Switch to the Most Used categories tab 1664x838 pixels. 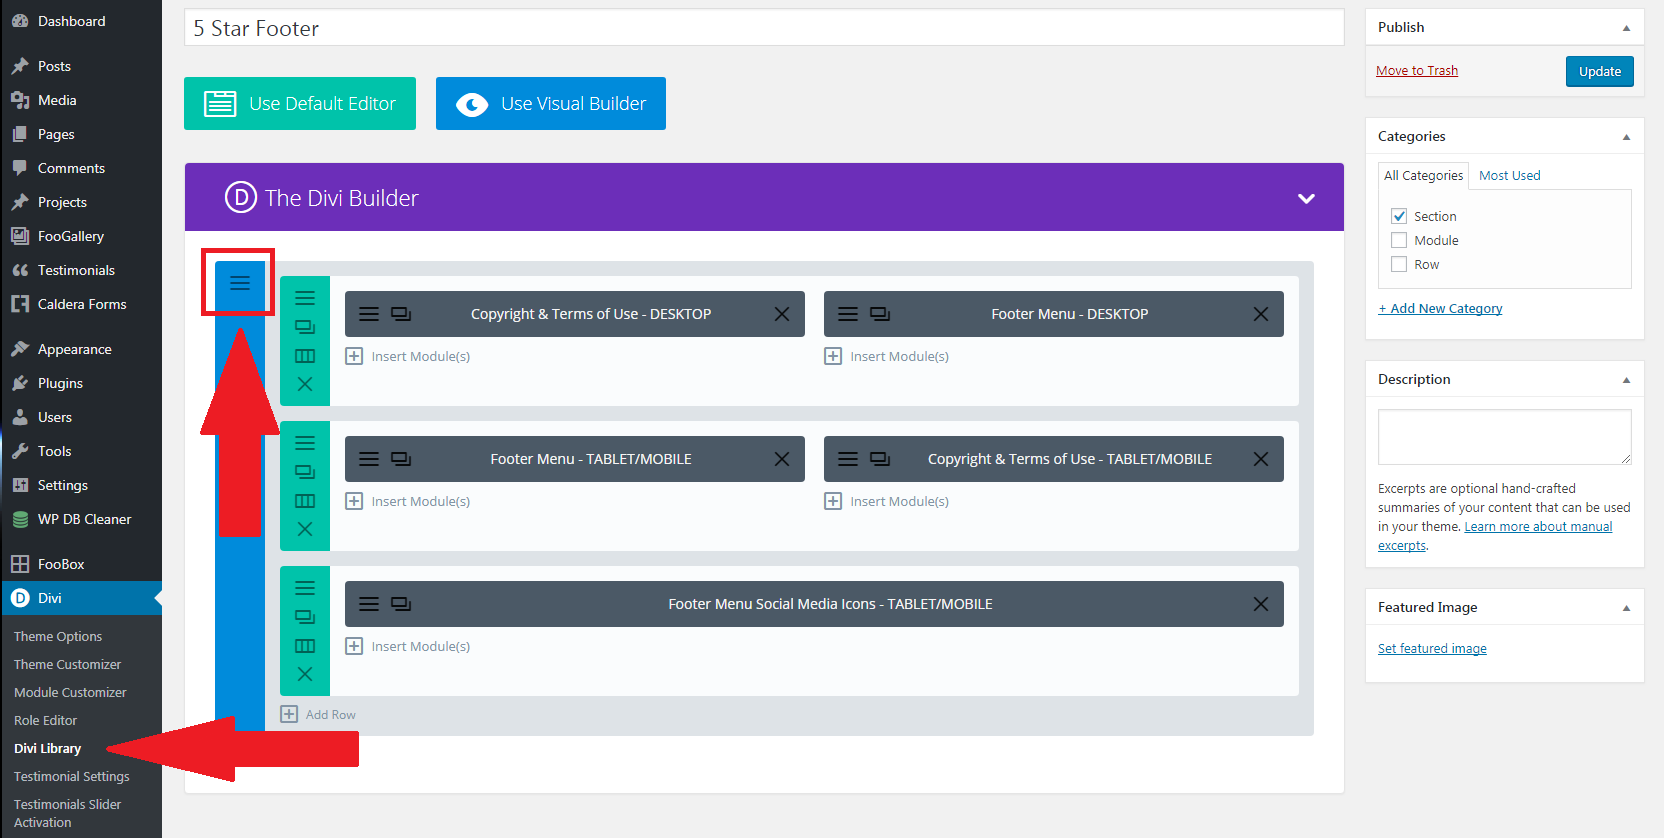(1510, 175)
